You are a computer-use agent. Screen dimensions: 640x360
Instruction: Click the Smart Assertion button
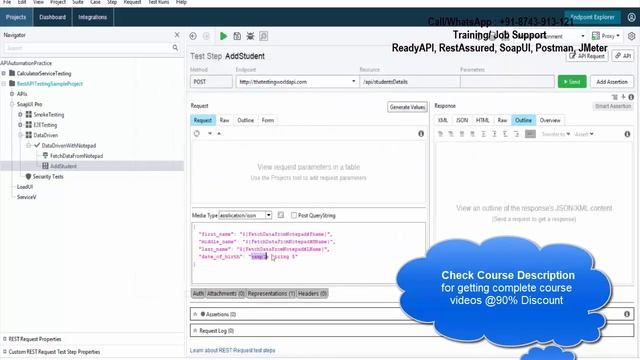click(613, 106)
